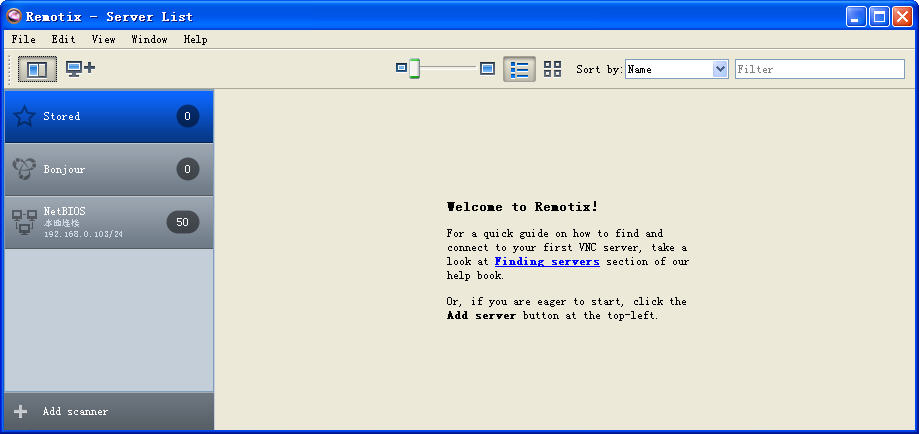Select the NetBIOS scanner category
This screenshot has width=919, height=434.
[x=109, y=222]
